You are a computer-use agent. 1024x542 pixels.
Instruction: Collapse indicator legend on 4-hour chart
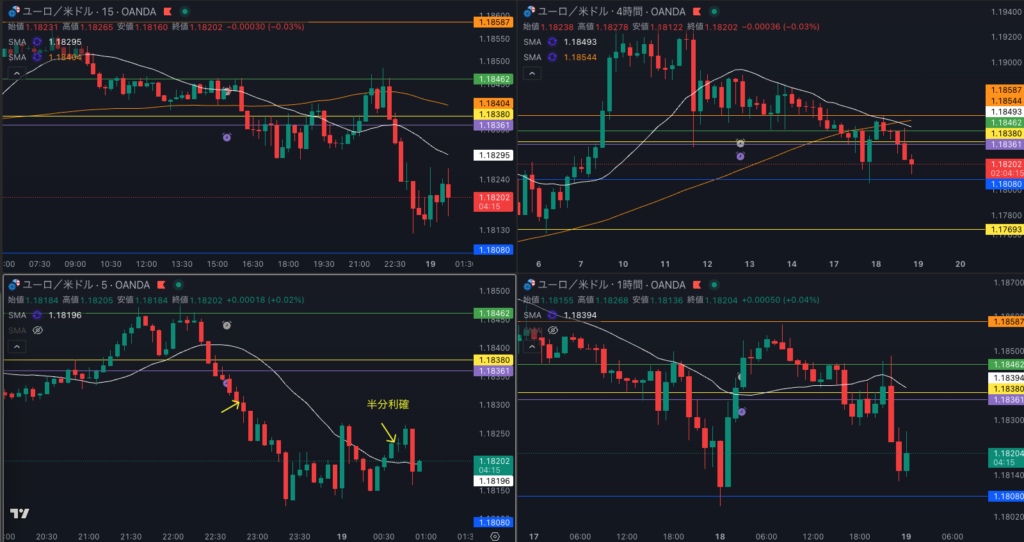532,73
